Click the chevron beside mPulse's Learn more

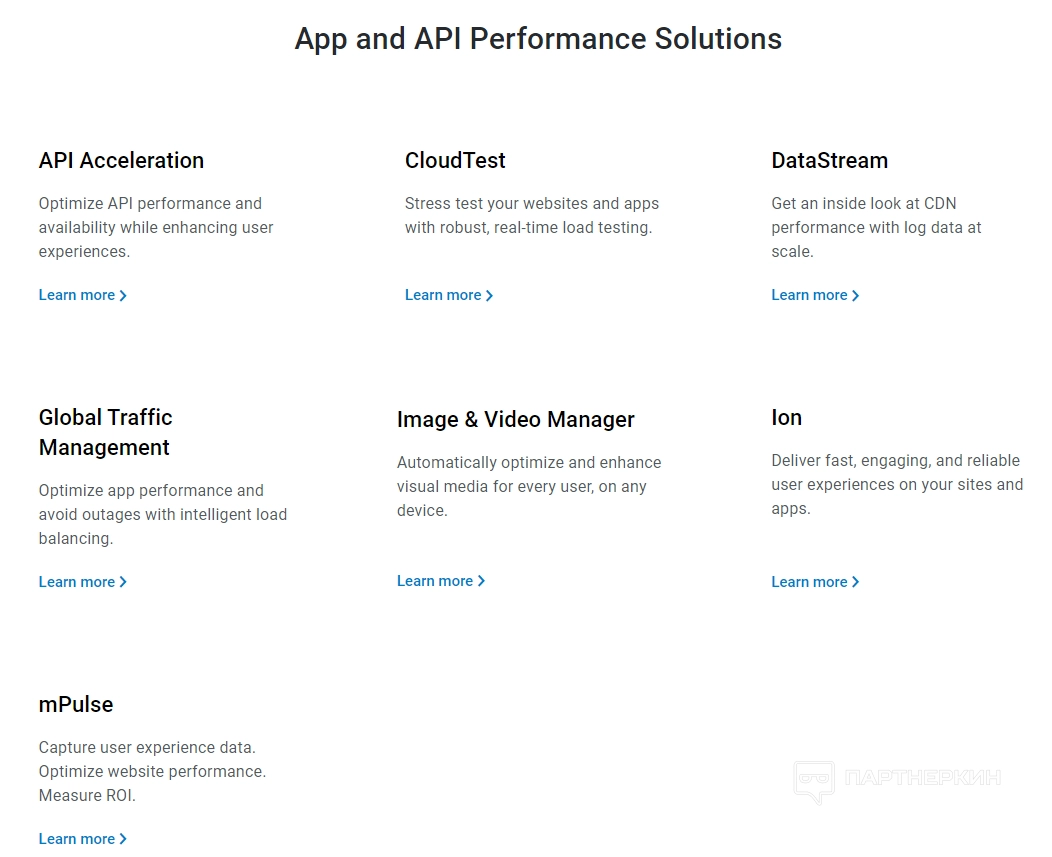(123, 839)
